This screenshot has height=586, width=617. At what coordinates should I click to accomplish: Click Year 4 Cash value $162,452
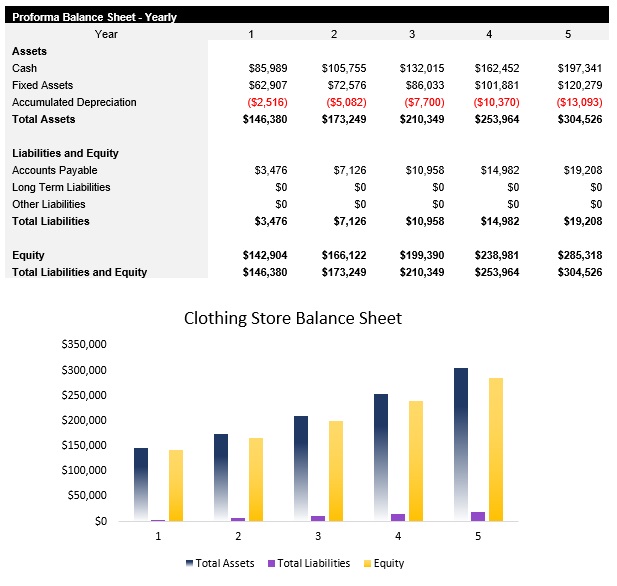497,68
